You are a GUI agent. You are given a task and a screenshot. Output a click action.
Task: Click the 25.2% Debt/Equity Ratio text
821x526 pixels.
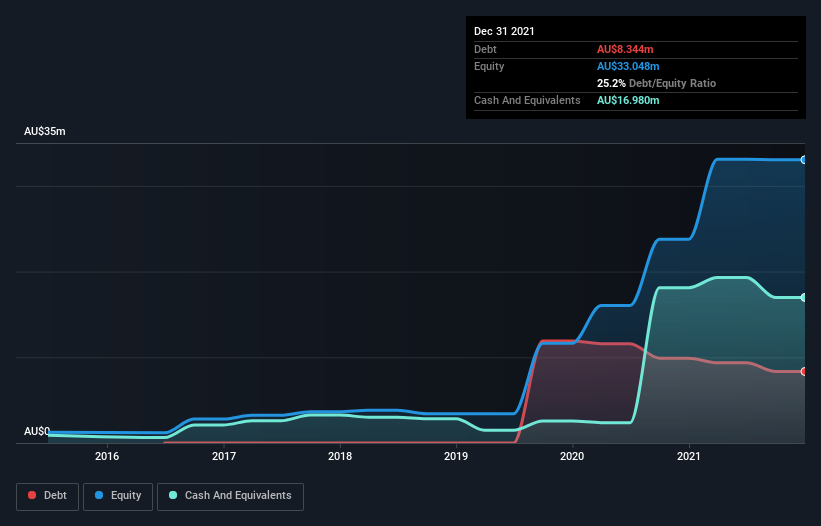click(657, 83)
